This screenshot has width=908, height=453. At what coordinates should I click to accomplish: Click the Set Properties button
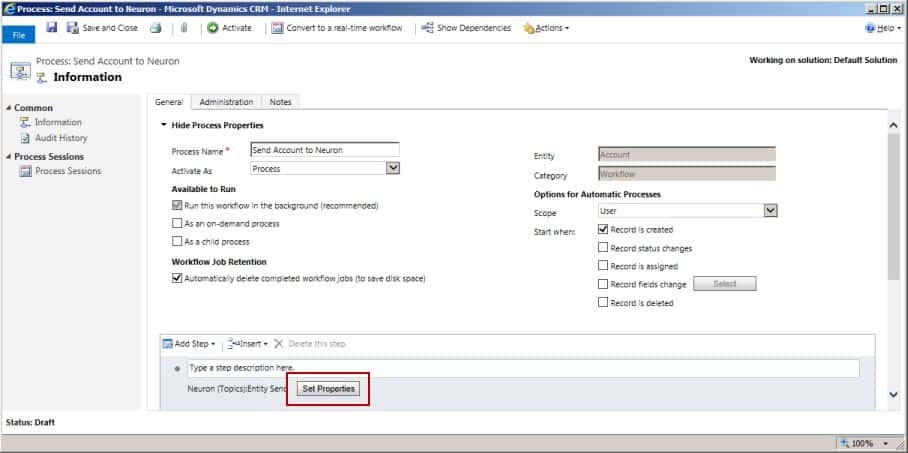coord(328,389)
